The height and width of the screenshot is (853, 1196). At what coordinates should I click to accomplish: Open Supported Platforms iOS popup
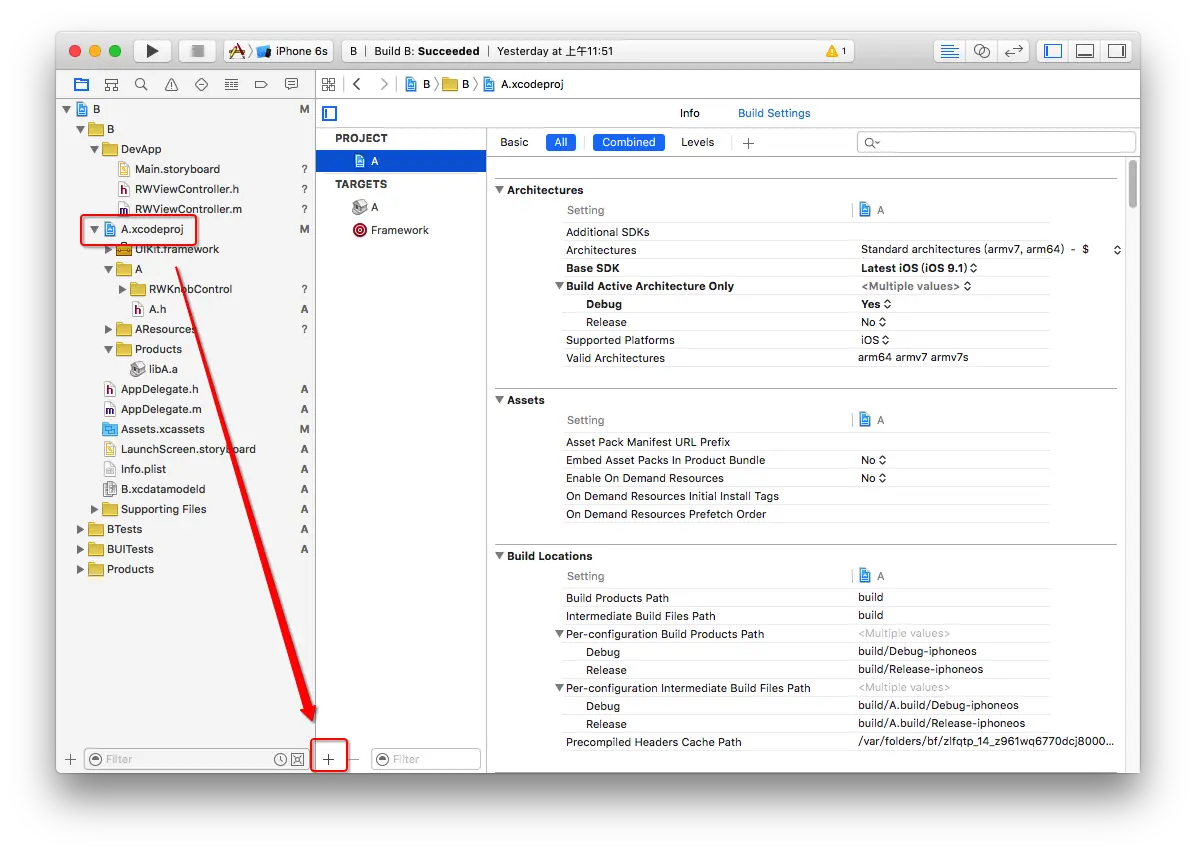coord(875,340)
